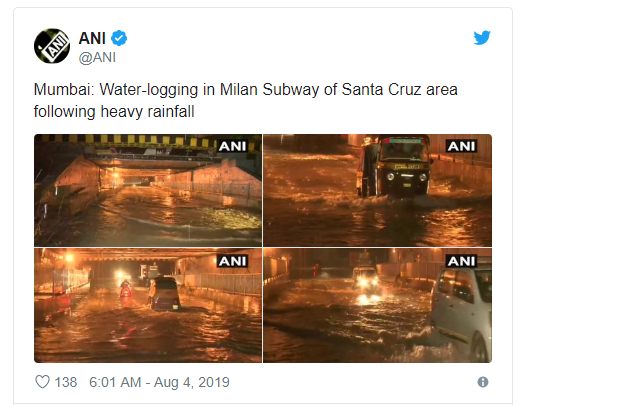Viewport: 633px width, 405px height.
Task: Click the 138 likes count
Action: [x=66, y=382]
